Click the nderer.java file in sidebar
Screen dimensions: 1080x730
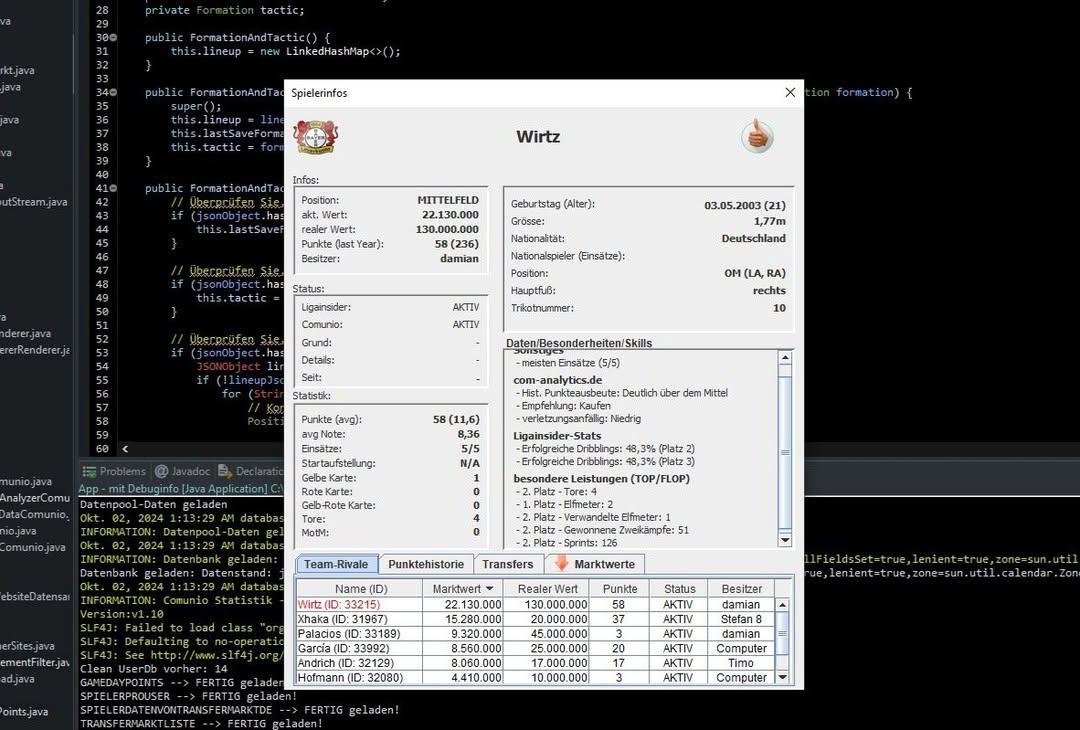click(25, 333)
